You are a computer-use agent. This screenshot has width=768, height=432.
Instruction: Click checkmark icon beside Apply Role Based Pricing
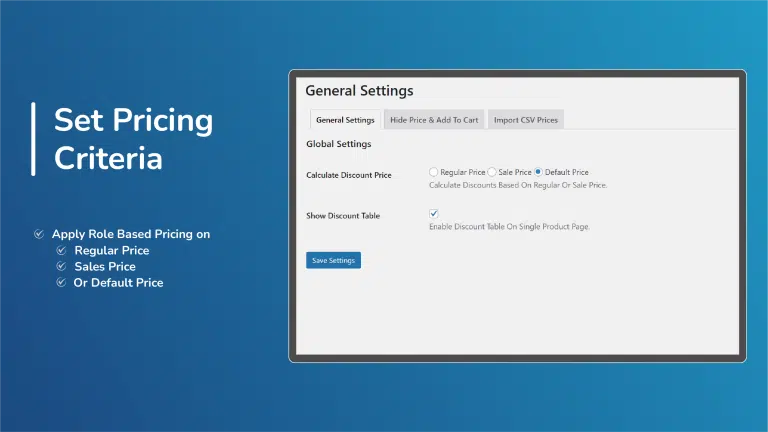pyautogui.click(x=39, y=234)
